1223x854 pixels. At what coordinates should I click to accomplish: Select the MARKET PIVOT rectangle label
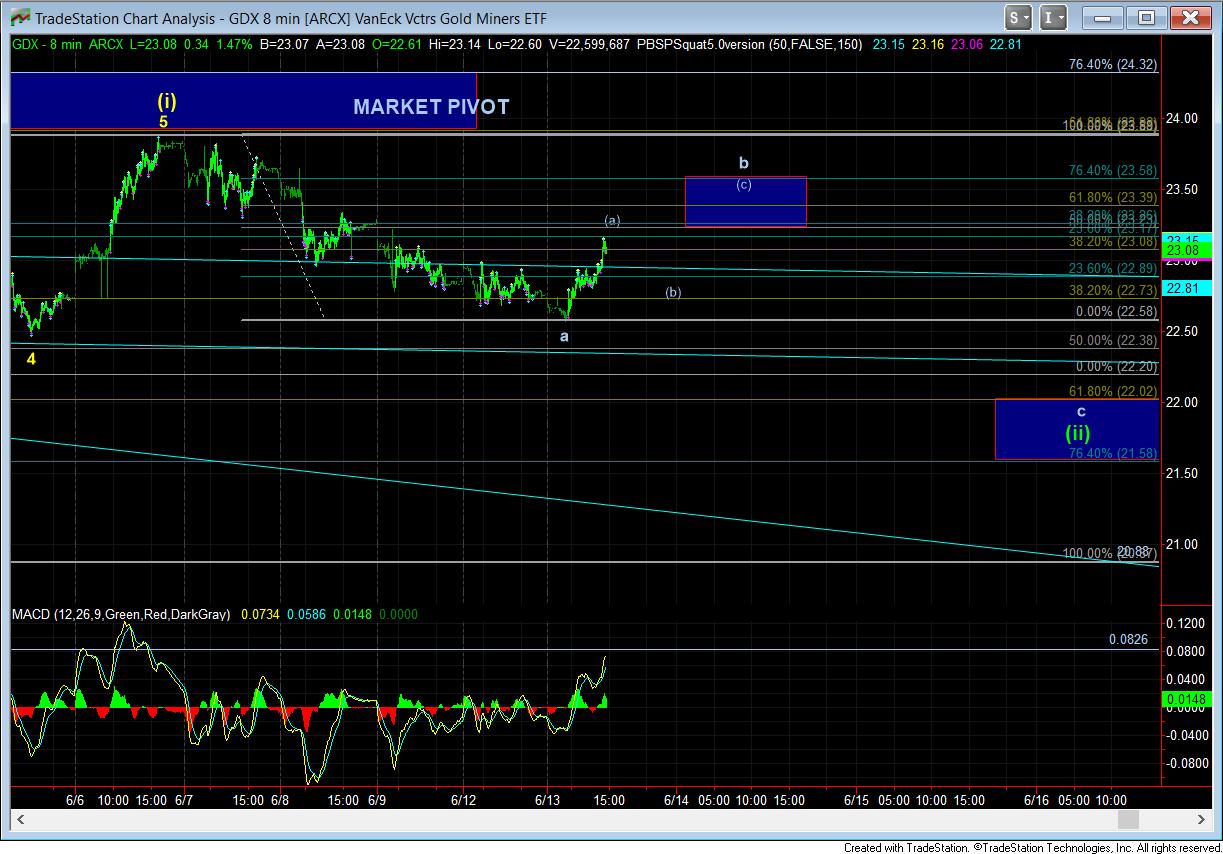pos(431,107)
